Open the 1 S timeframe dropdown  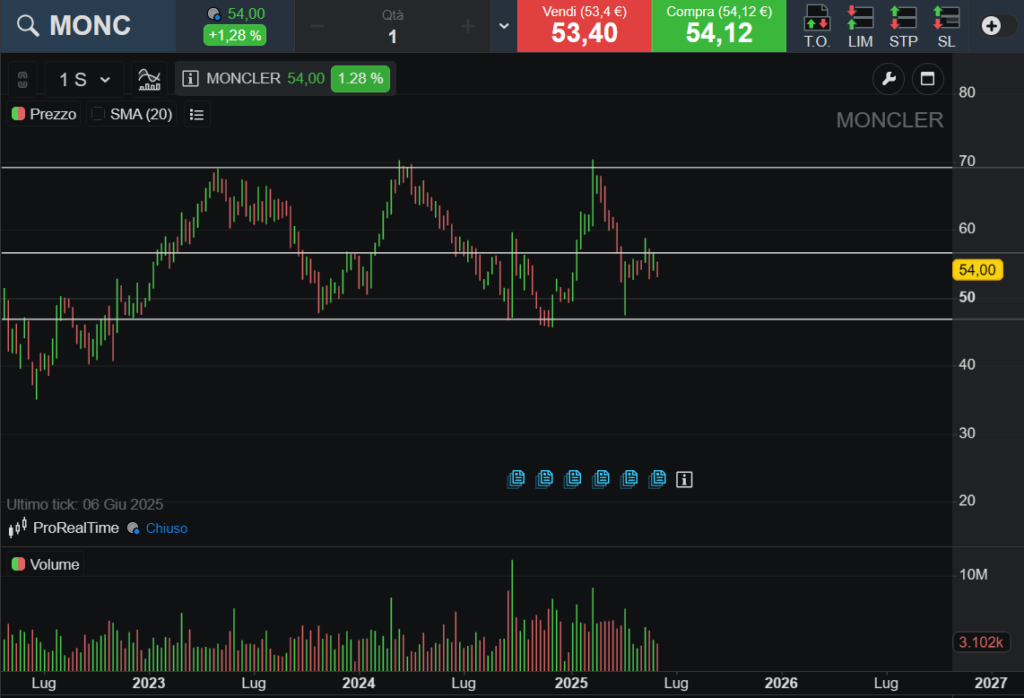coord(84,79)
